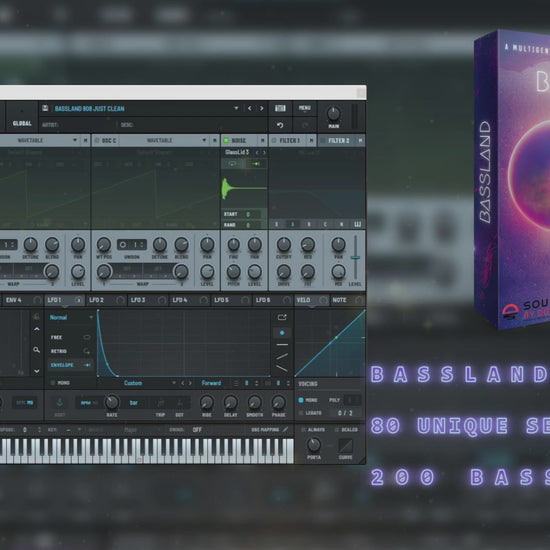Click the MAIN volume knob
The image size is (550, 550).
(x=334, y=113)
